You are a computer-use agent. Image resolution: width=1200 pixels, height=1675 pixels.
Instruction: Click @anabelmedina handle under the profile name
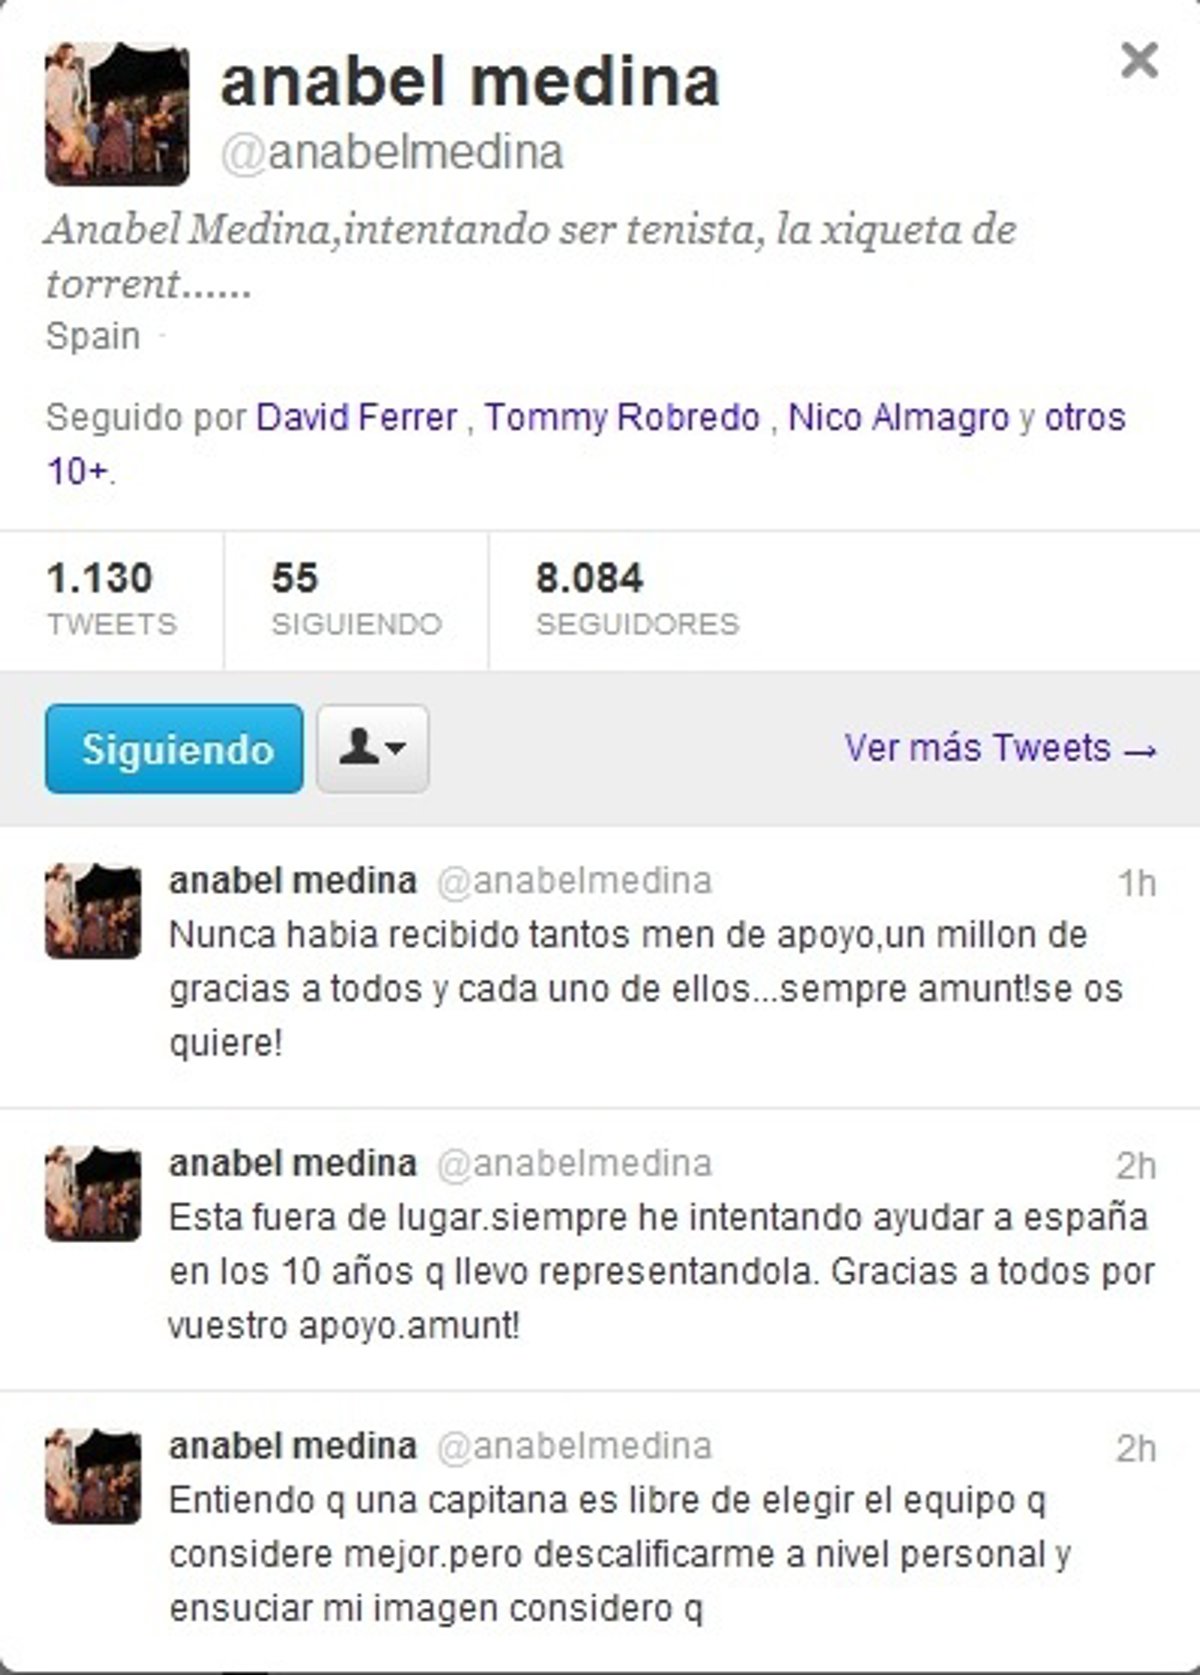392,153
